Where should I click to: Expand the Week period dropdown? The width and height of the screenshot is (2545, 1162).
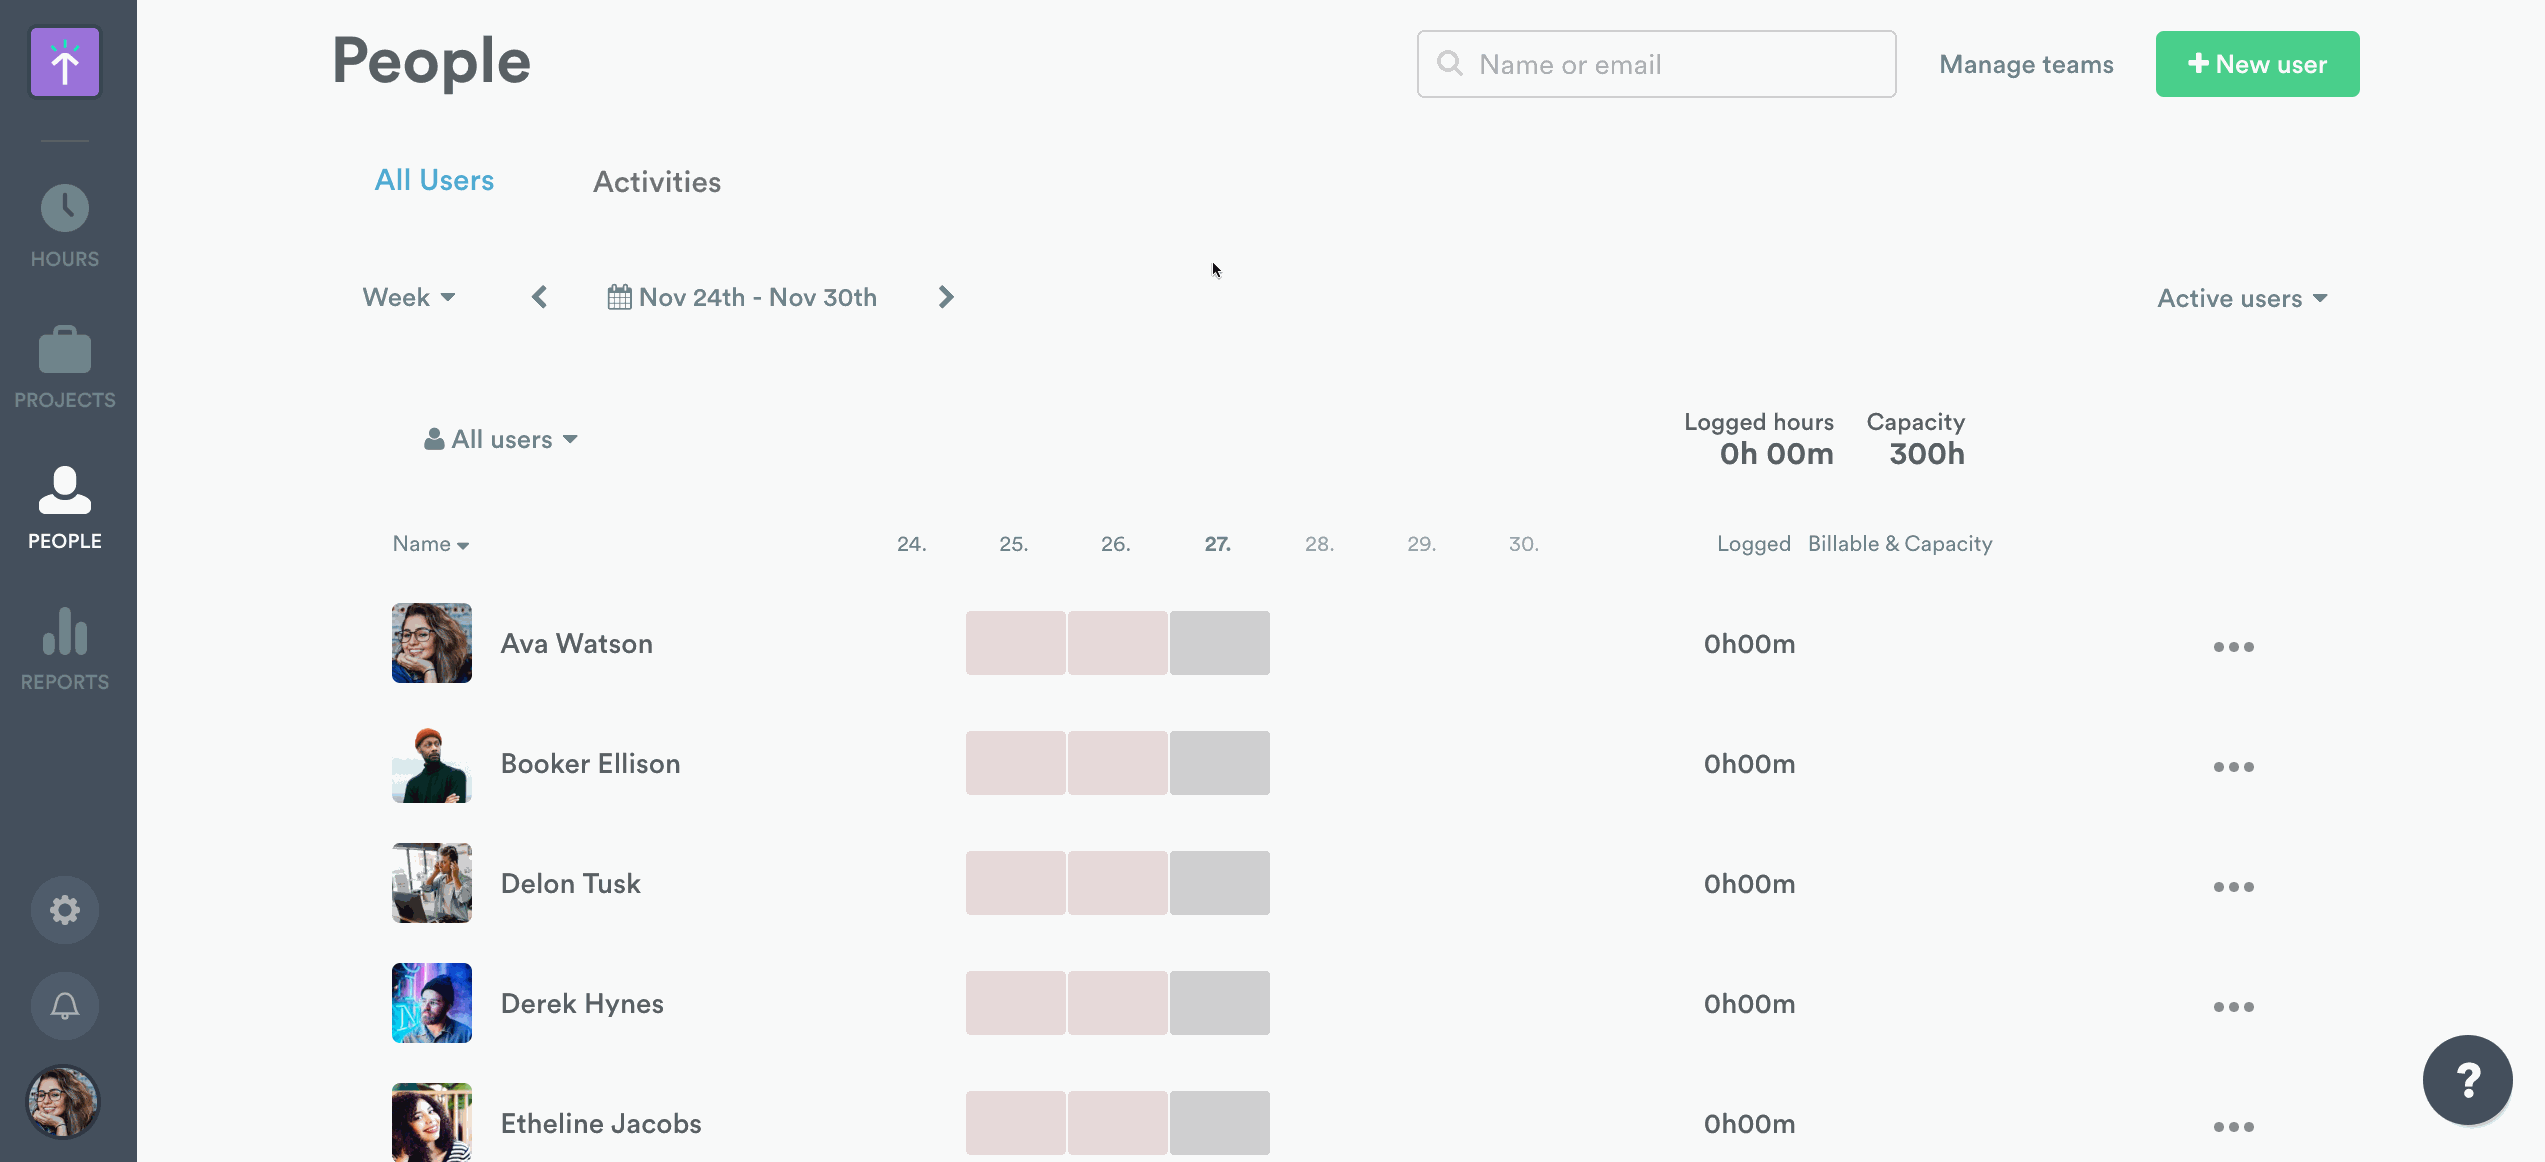(x=409, y=298)
